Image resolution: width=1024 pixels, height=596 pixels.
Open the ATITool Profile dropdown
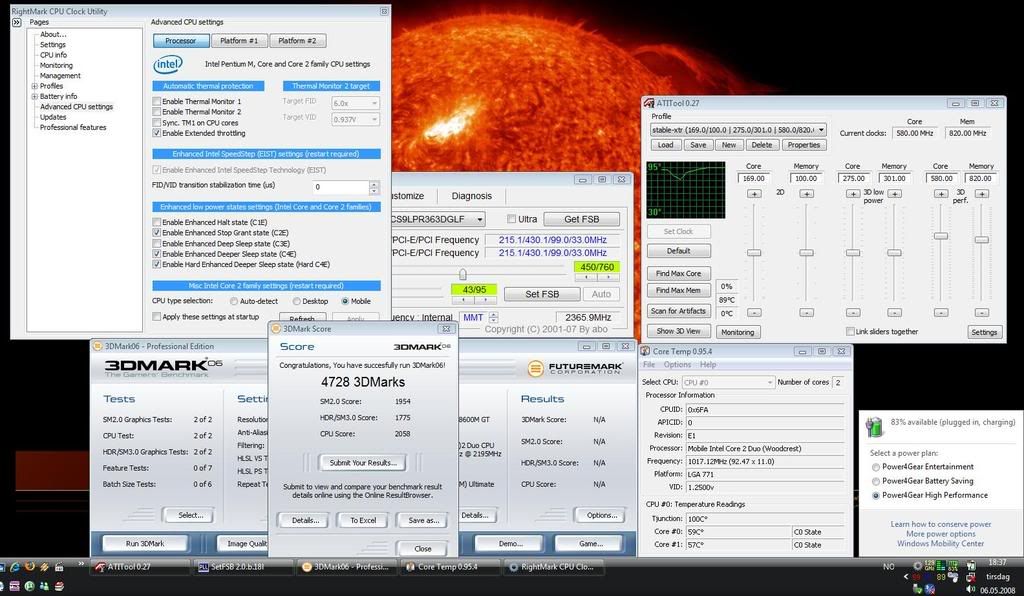(x=820, y=129)
